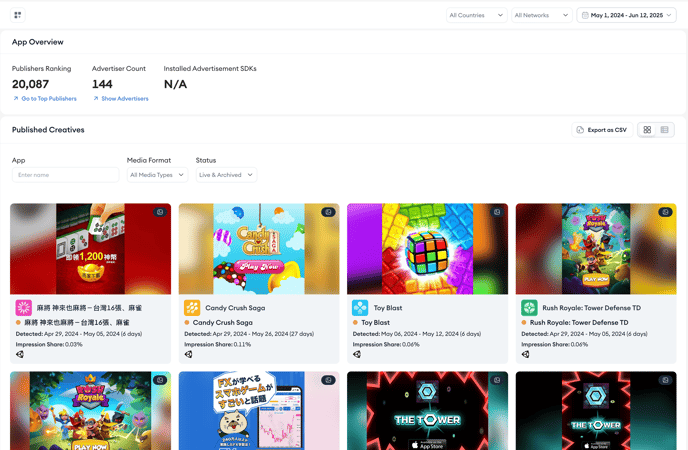Image resolution: width=688 pixels, height=450 pixels.
Task: Click the Unity network icon on Candy Crush card
Action: (x=188, y=354)
